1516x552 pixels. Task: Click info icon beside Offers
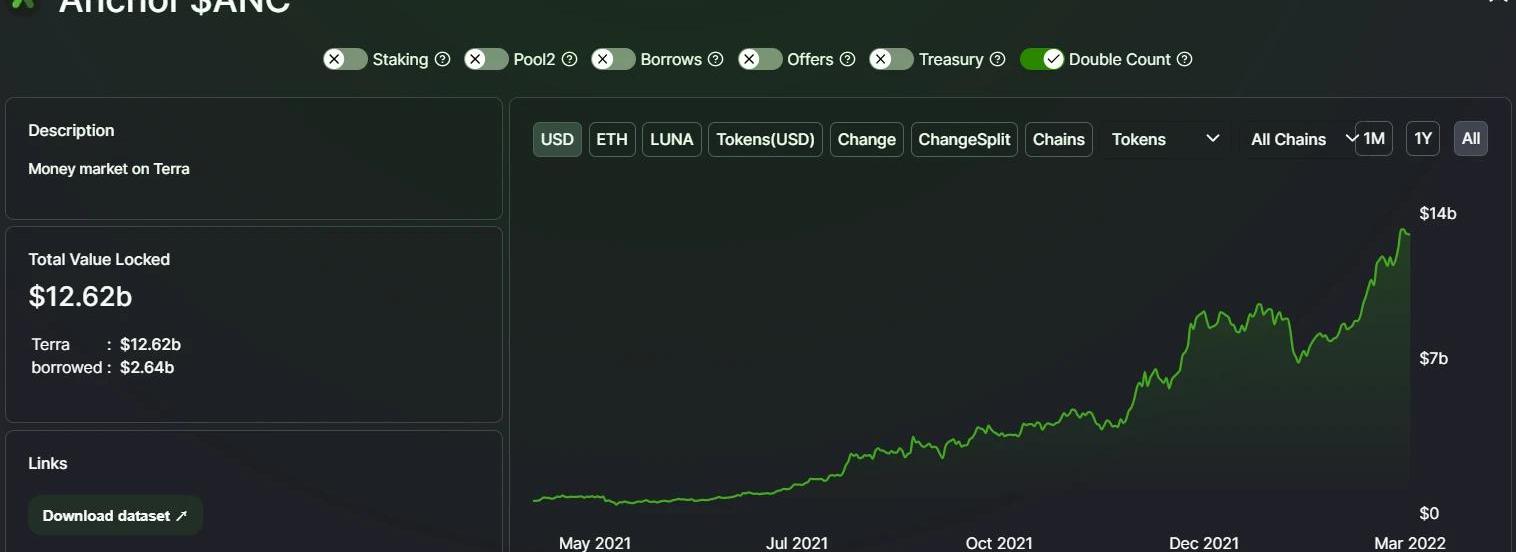click(848, 59)
